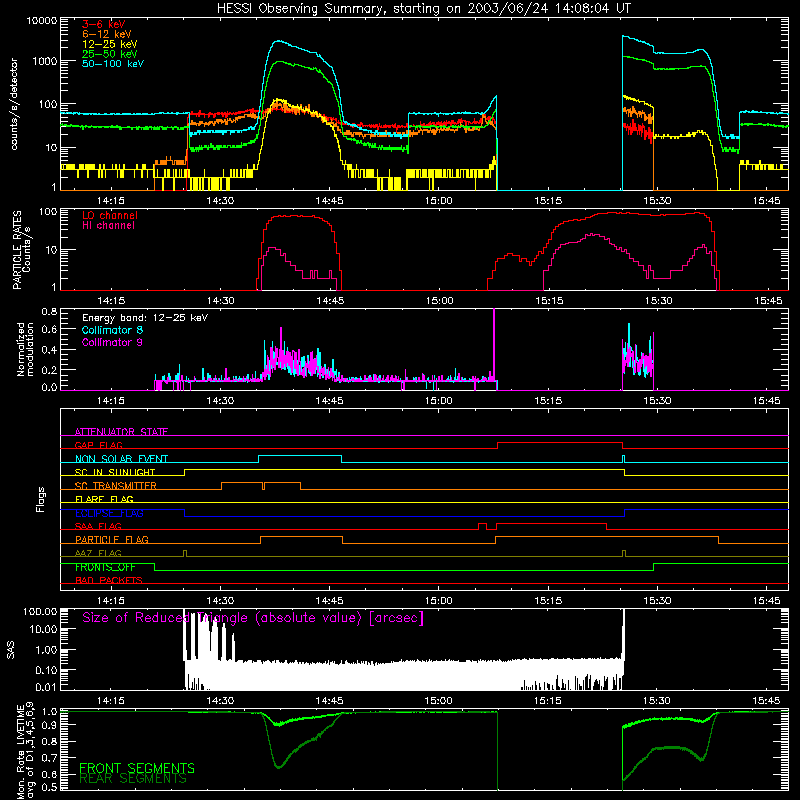Viewport: 800px width, 800px height.
Task: Click the 0.8 value on modulation axis
Action: [x=49, y=312]
